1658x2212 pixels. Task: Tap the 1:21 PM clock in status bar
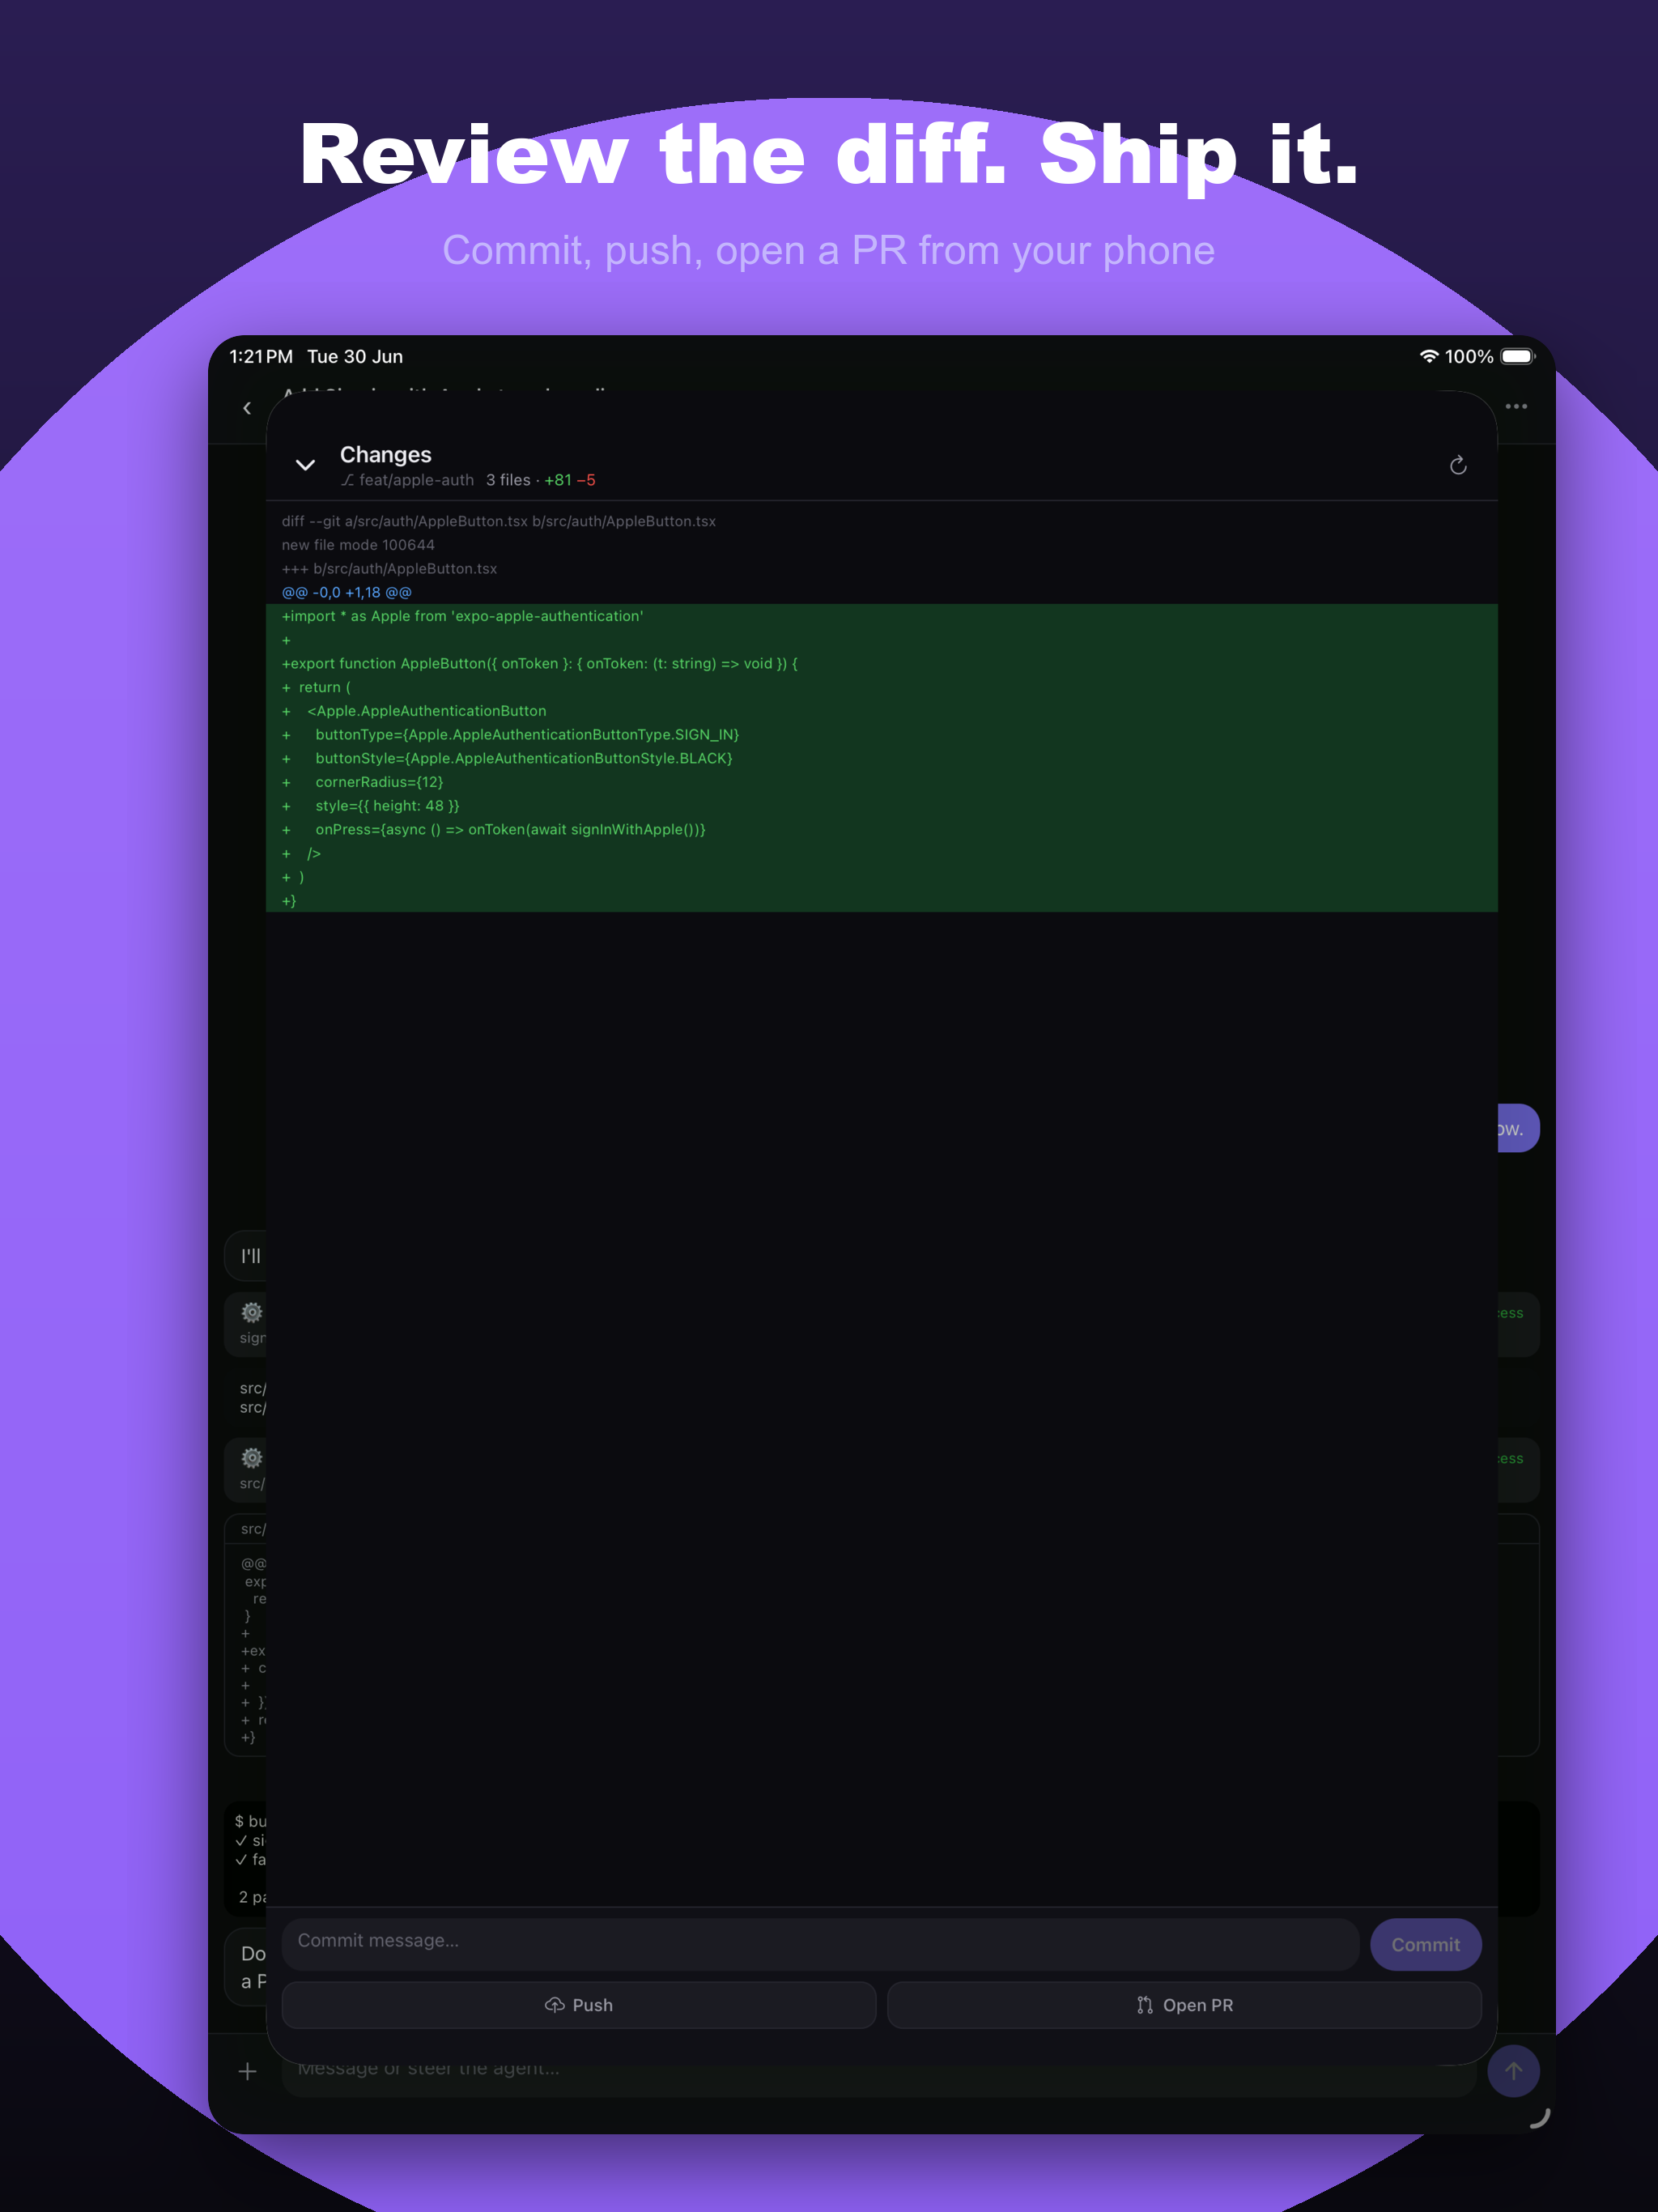point(261,357)
